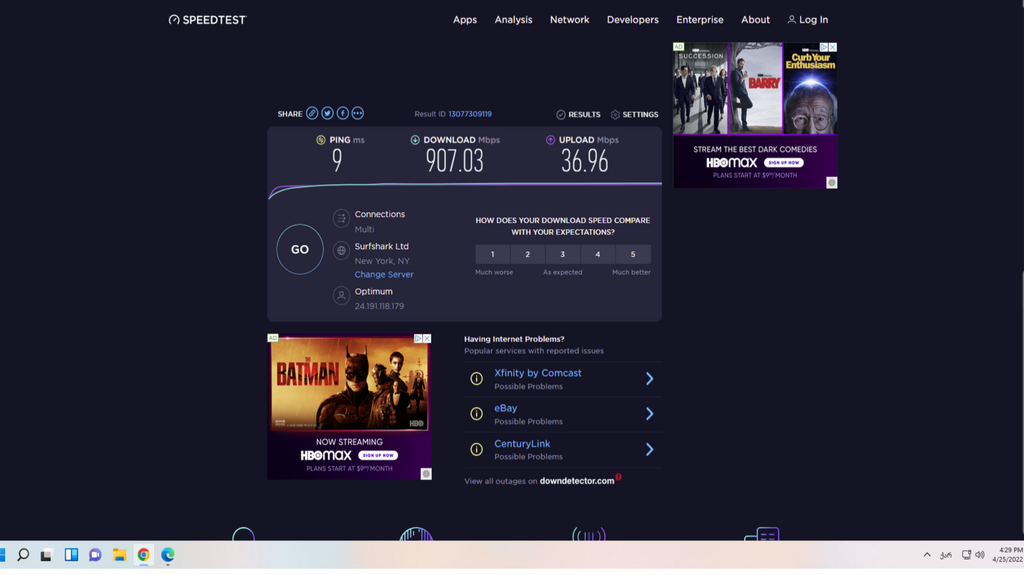Viewport: 1024px width, 575px height.
Task: Click the Download arrow icon
Action: pos(415,140)
